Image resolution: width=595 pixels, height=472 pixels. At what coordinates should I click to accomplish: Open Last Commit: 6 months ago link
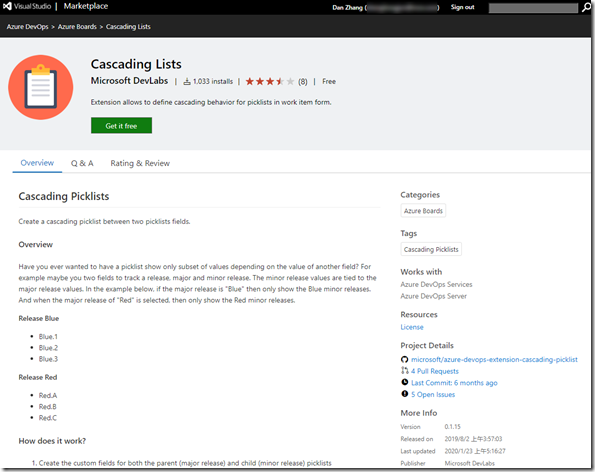(x=454, y=383)
